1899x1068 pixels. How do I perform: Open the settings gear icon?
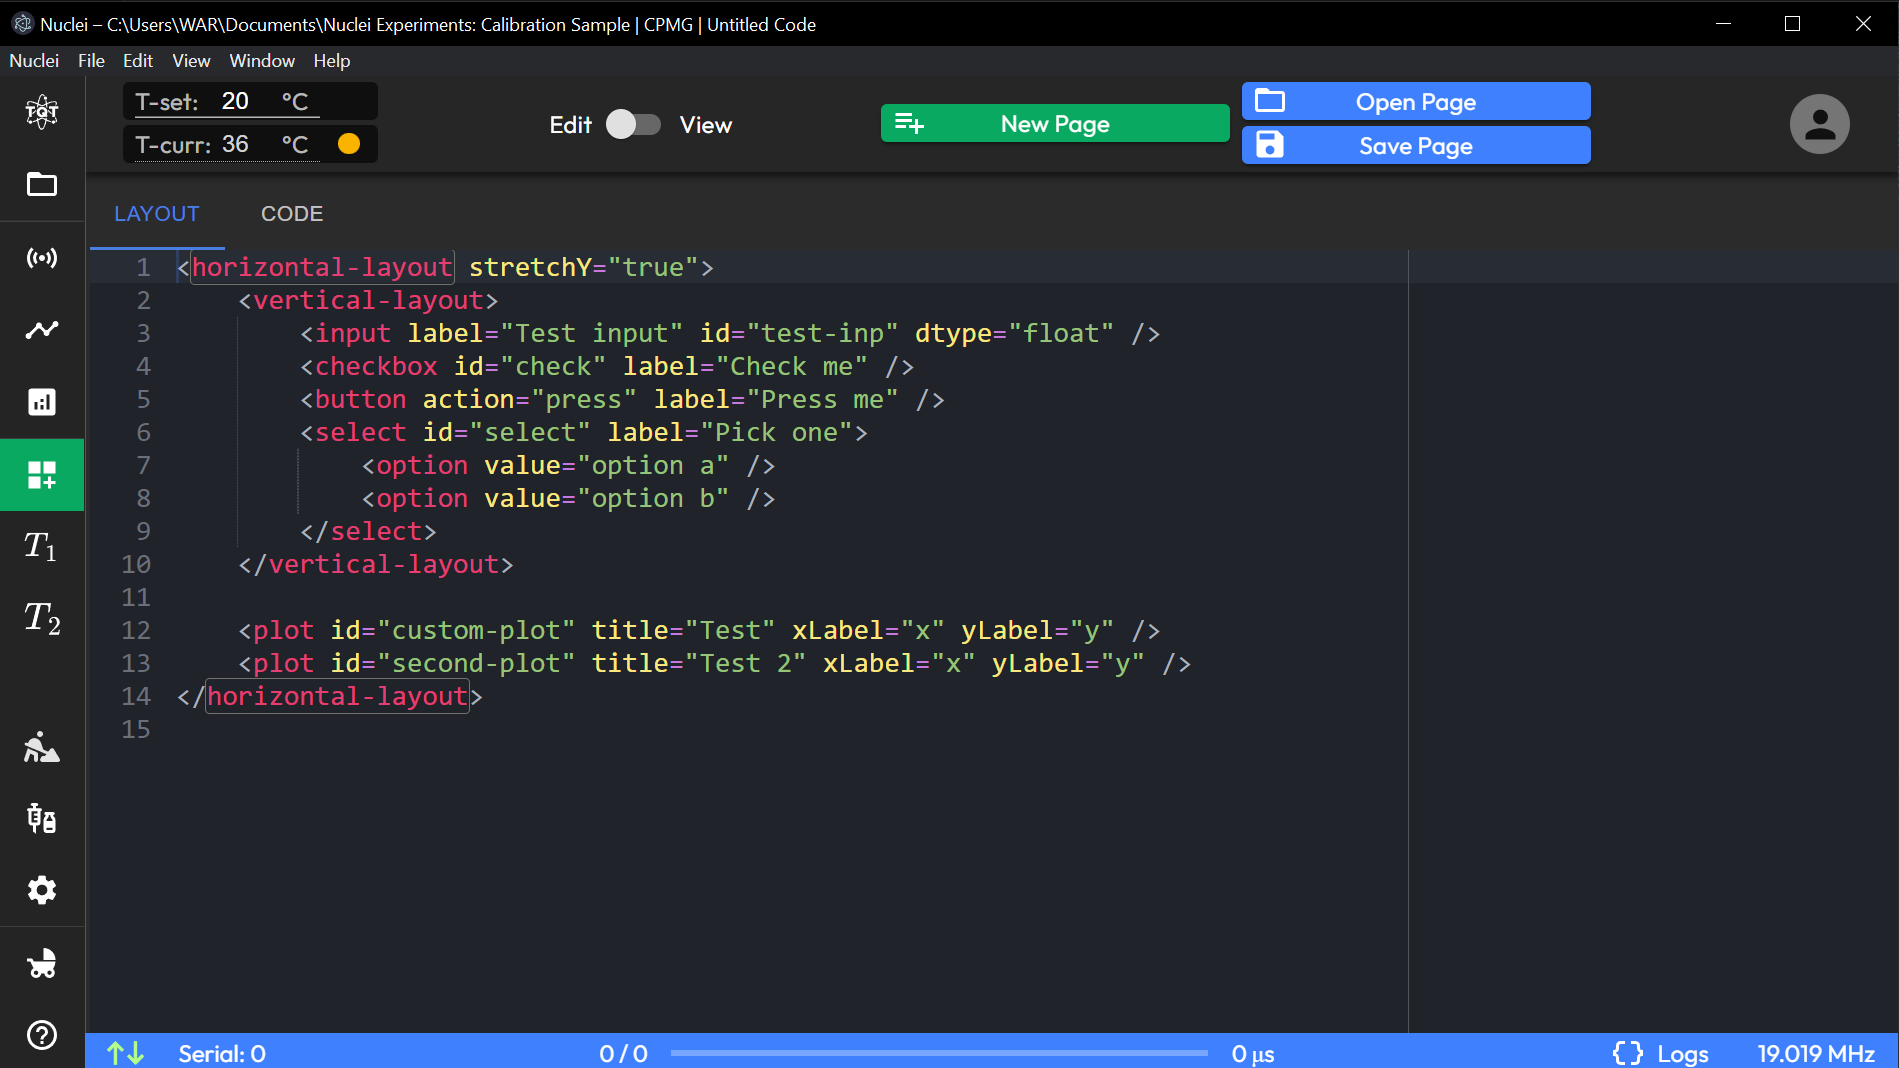pyautogui.click(x=42, y=890)
